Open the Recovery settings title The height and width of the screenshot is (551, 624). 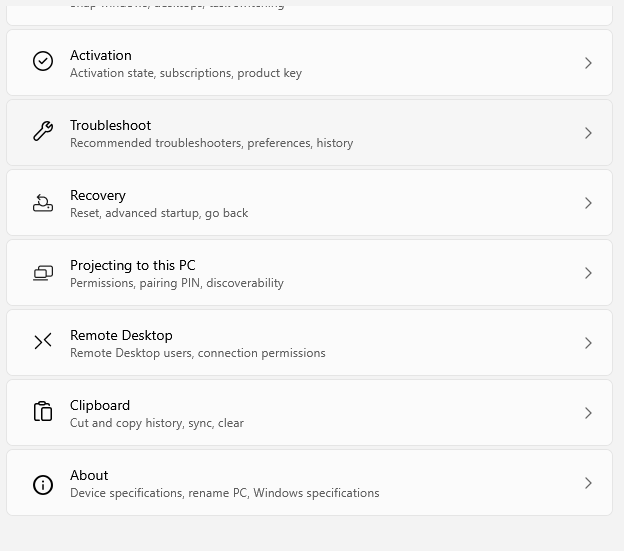point(98,195)
